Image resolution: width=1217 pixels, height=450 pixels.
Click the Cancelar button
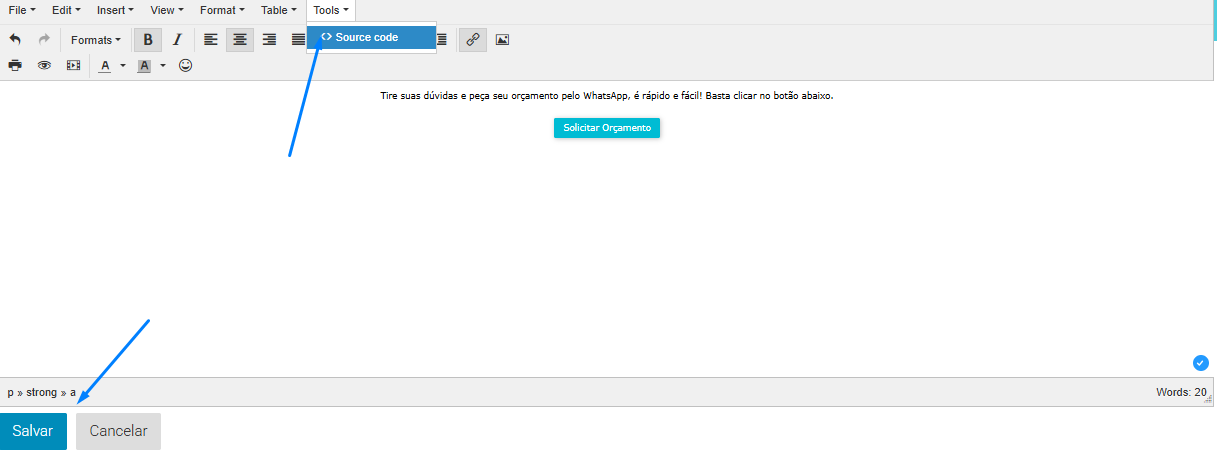tap(118, 431)
